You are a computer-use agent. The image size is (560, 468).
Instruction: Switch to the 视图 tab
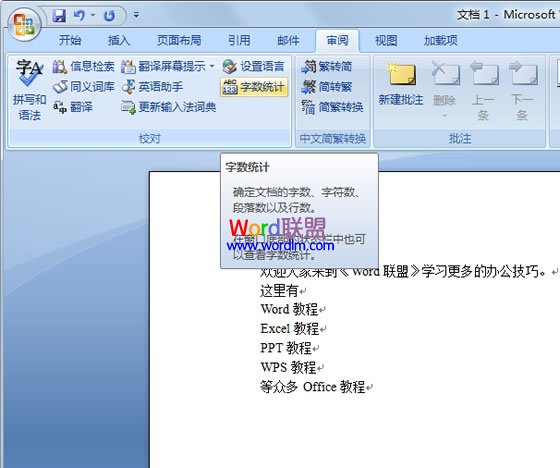coord(386,40)
